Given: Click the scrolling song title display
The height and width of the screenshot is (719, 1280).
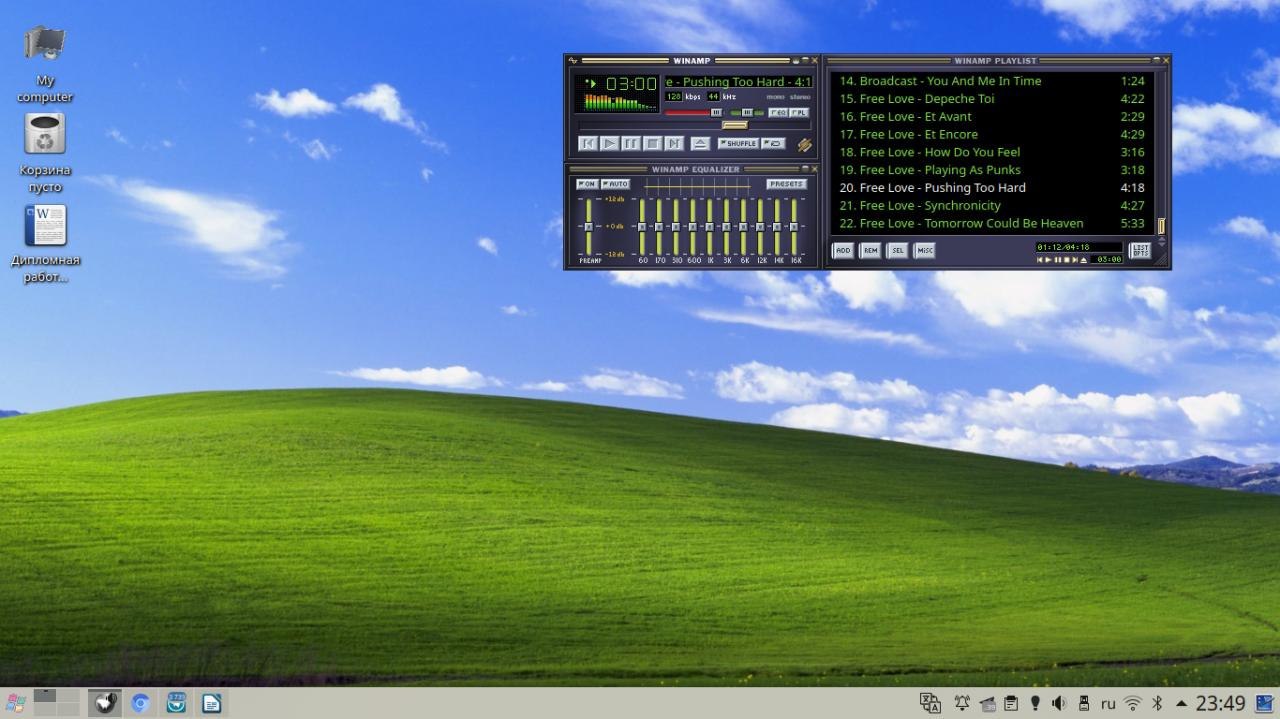Looking at the screenshot, I should (739, 82).
